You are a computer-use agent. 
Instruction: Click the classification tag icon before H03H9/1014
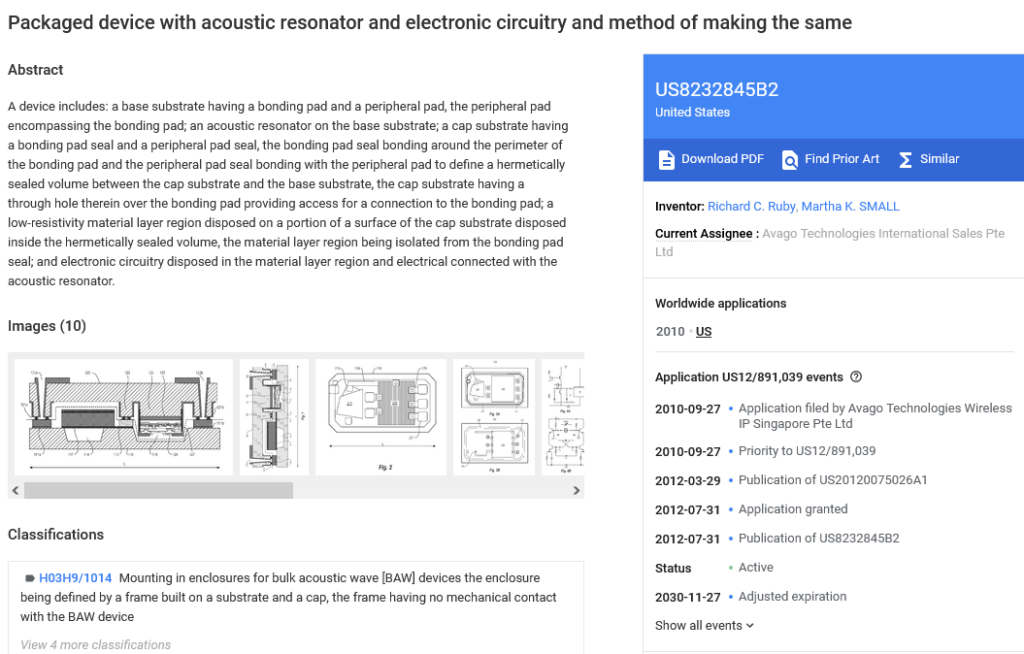[30, 578]
